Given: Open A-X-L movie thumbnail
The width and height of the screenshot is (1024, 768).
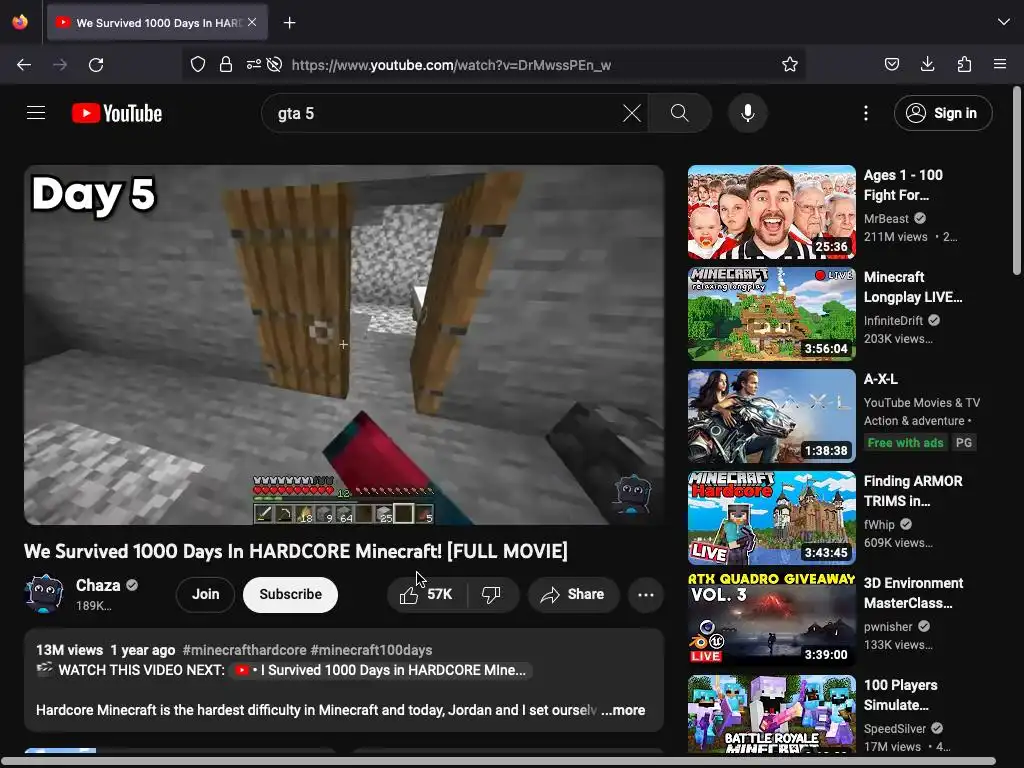Looking at the screenshot, I should pos(771,416).
